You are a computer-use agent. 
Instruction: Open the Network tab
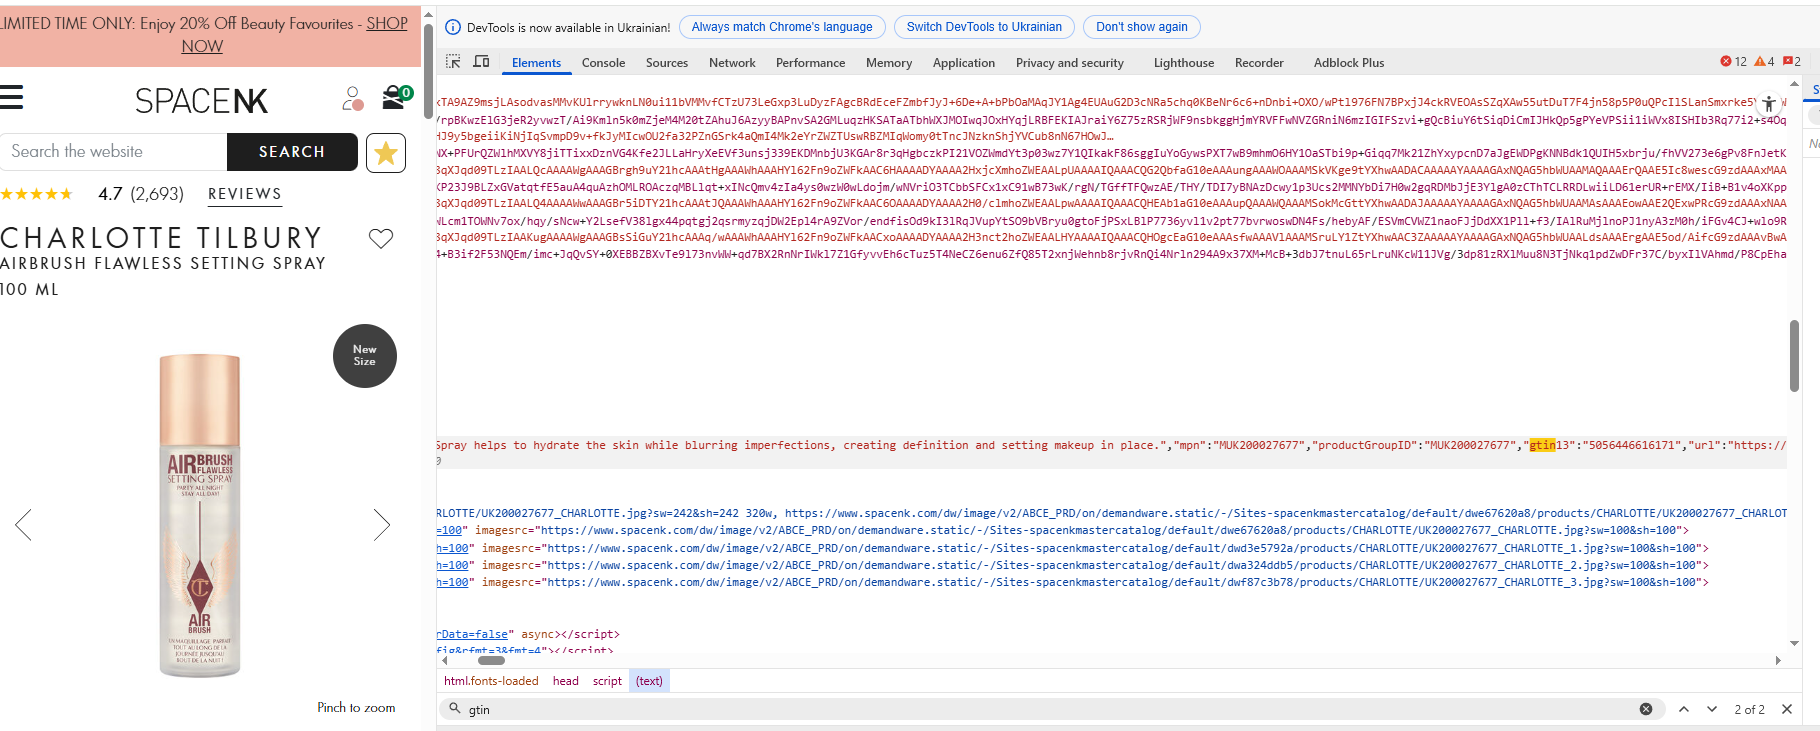pos(732,63)
